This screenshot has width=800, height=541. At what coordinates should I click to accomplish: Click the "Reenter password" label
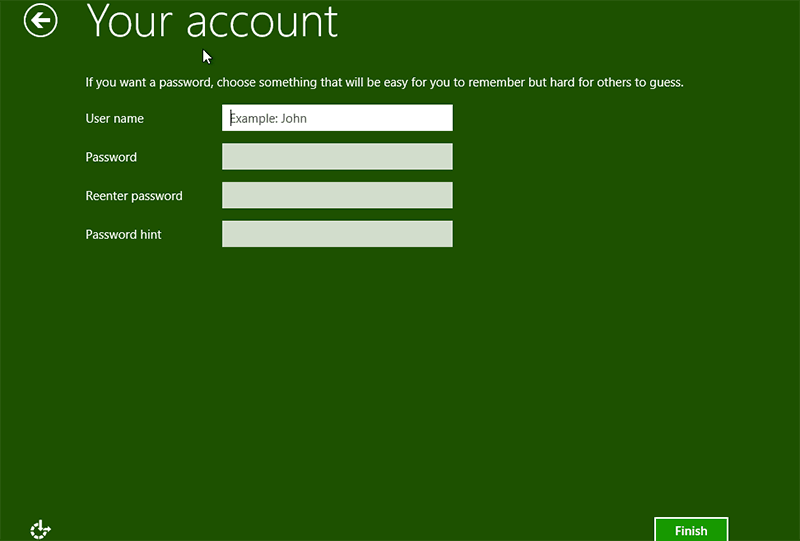(134, 196)
